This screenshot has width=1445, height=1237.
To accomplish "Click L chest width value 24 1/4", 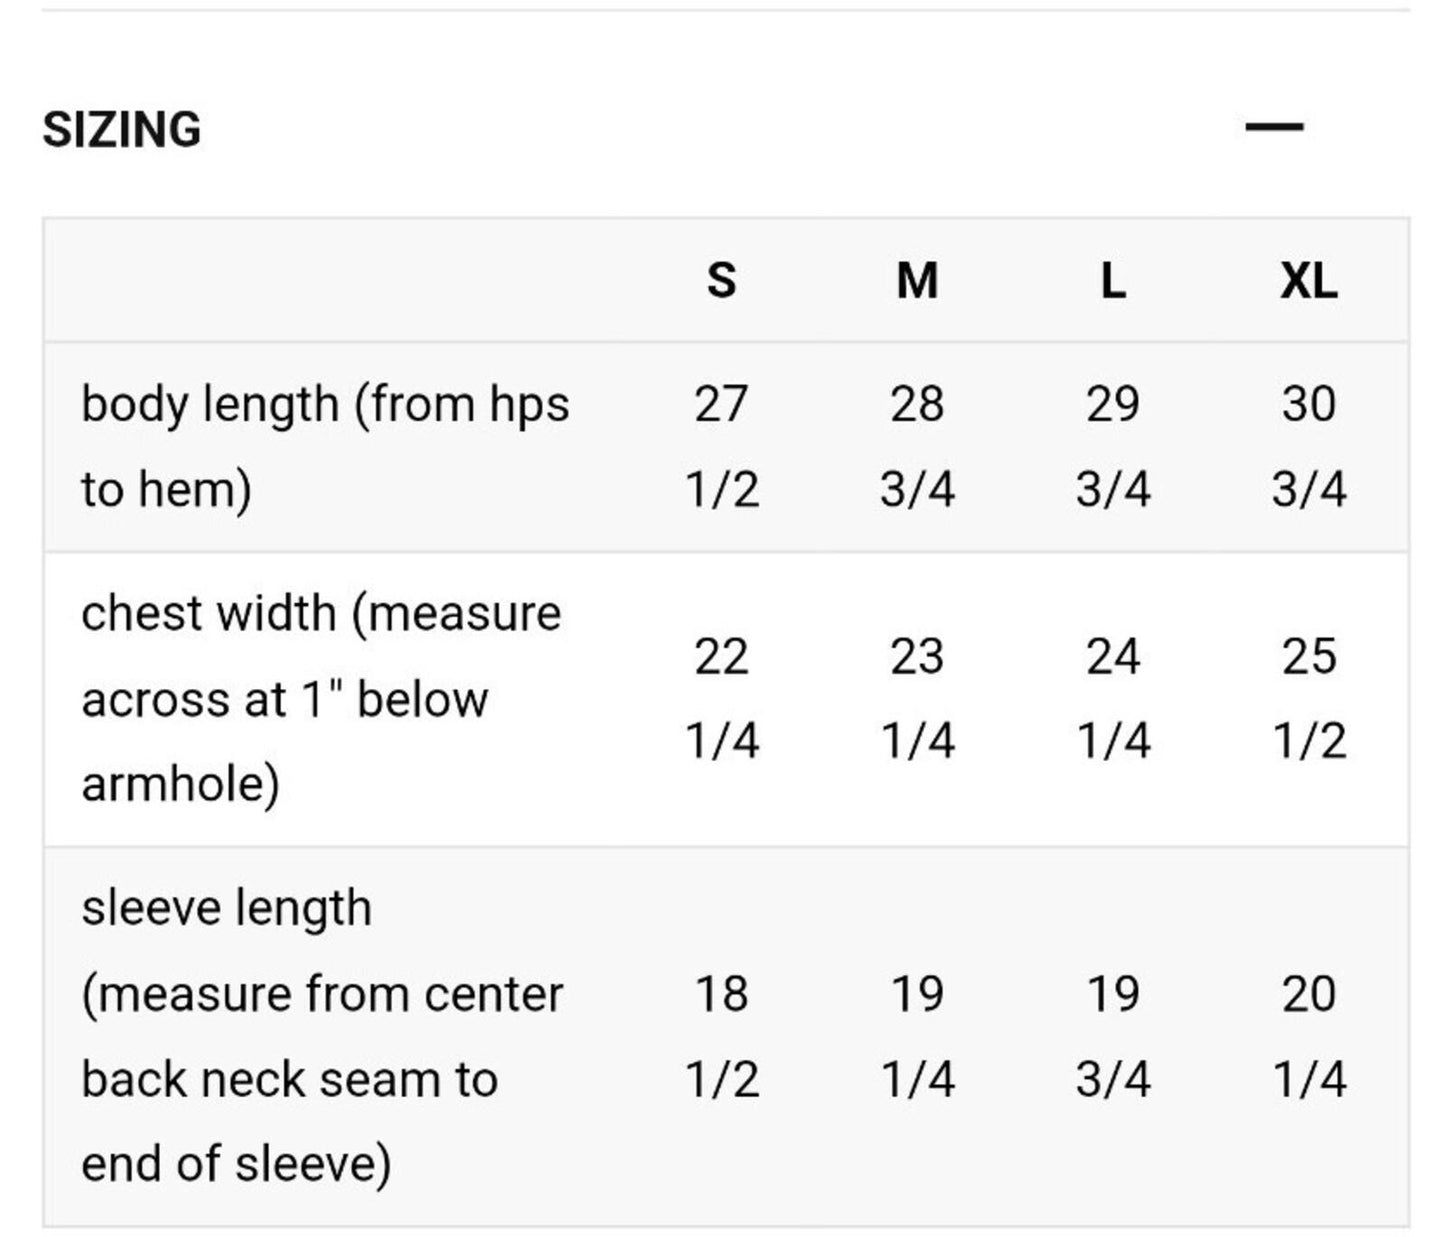I will tap(1113, 698).
